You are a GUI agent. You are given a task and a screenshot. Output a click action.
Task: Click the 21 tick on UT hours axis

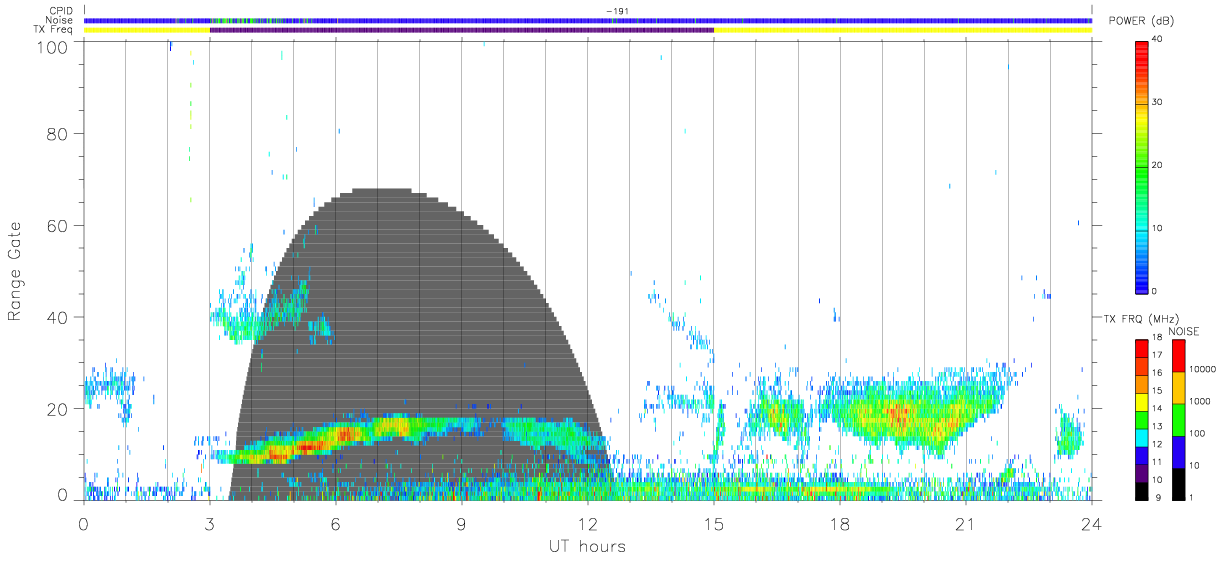tap(966, 524)
